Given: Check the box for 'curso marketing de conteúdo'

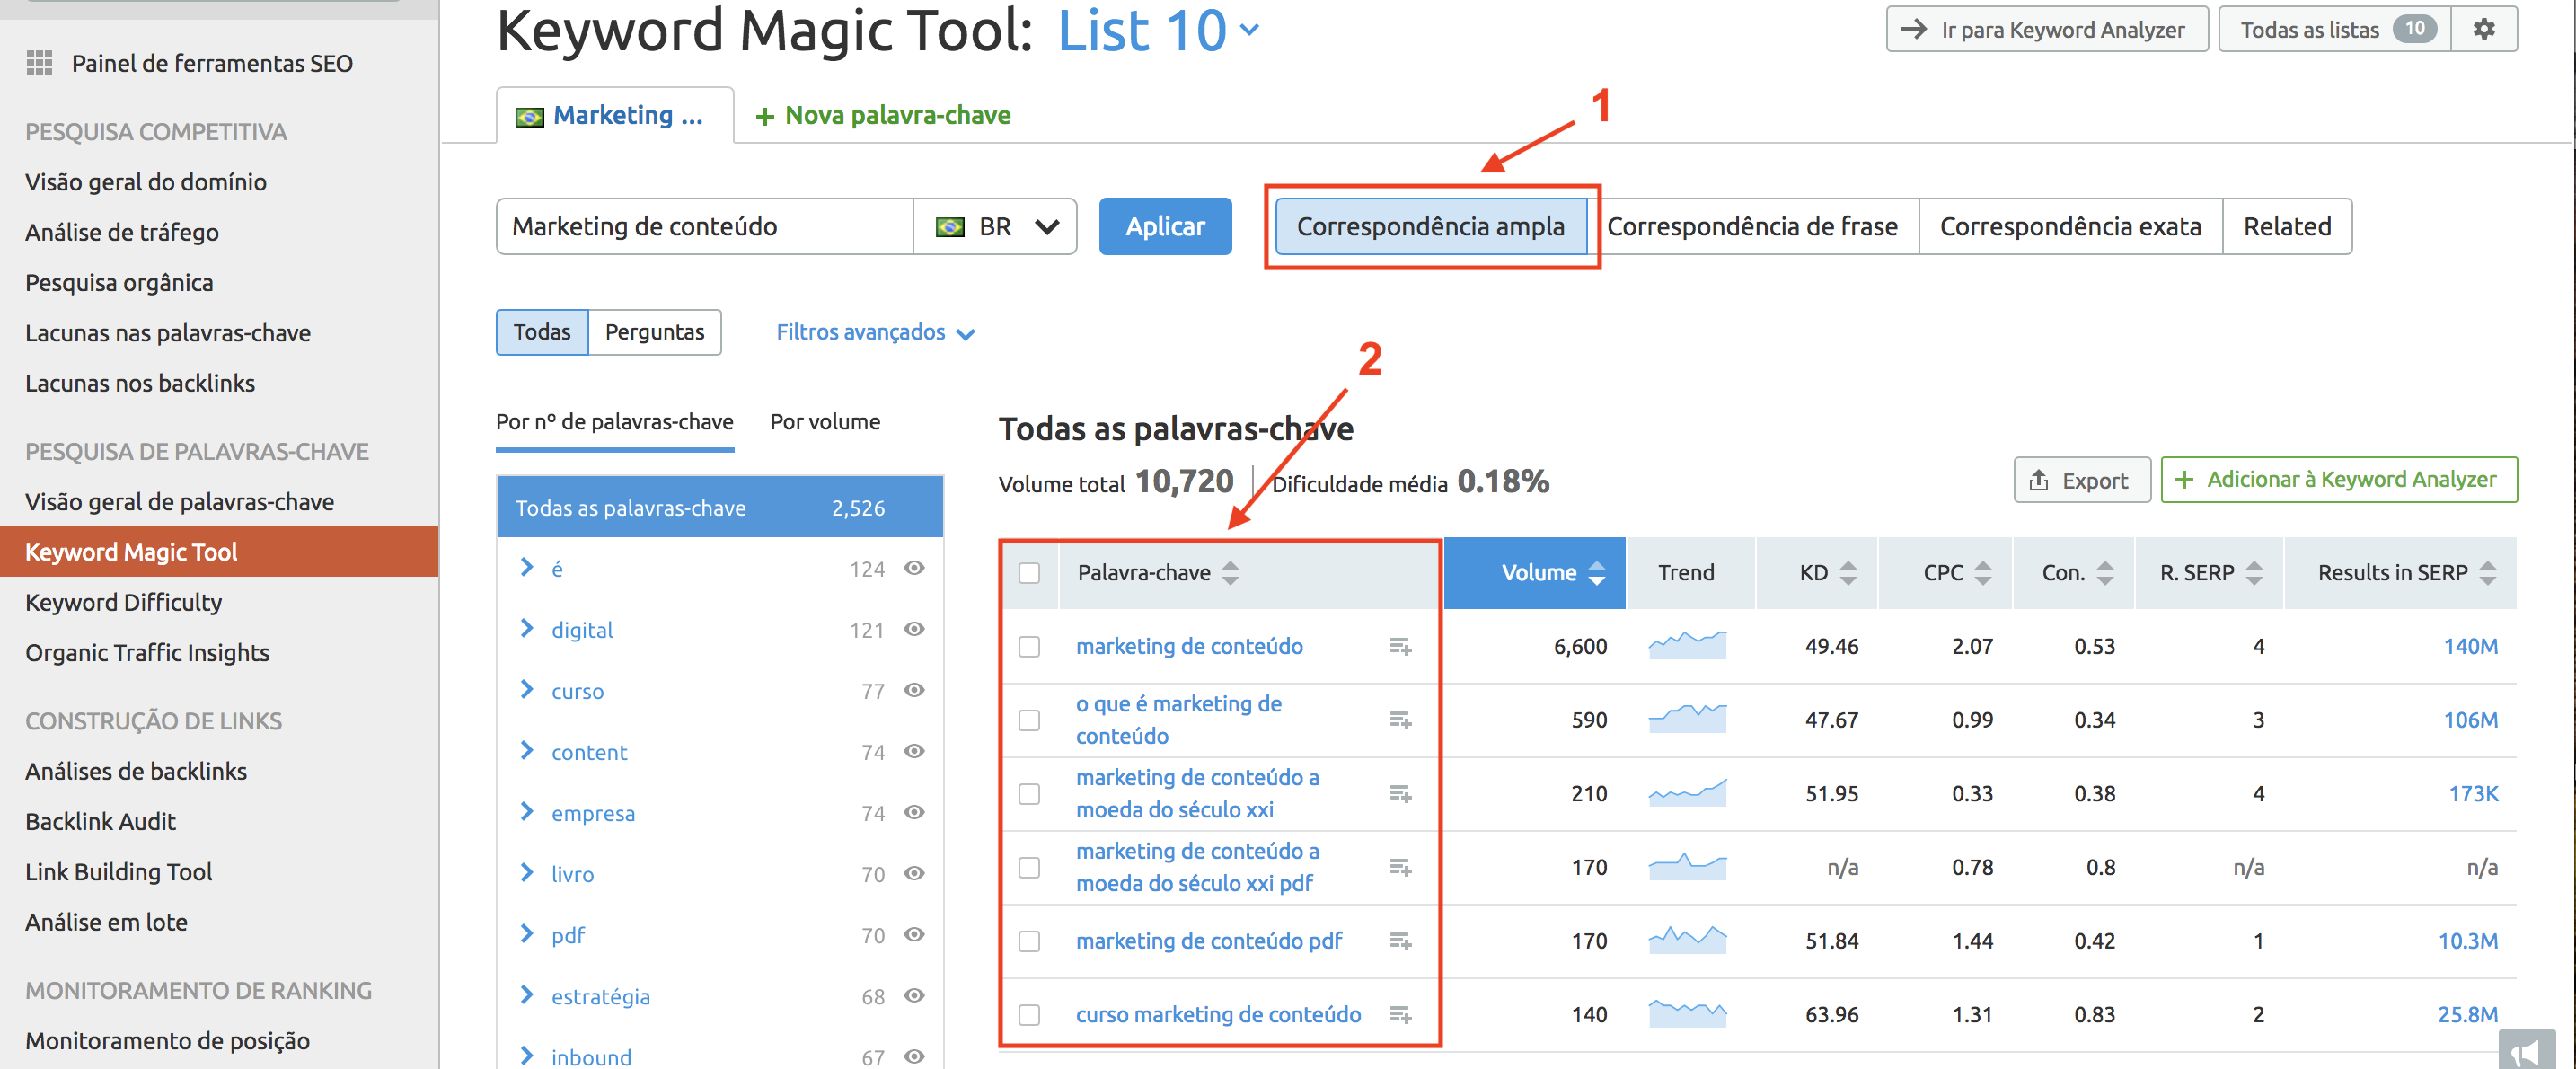Looking at the screenshot, I should tap(1029, 1015).
